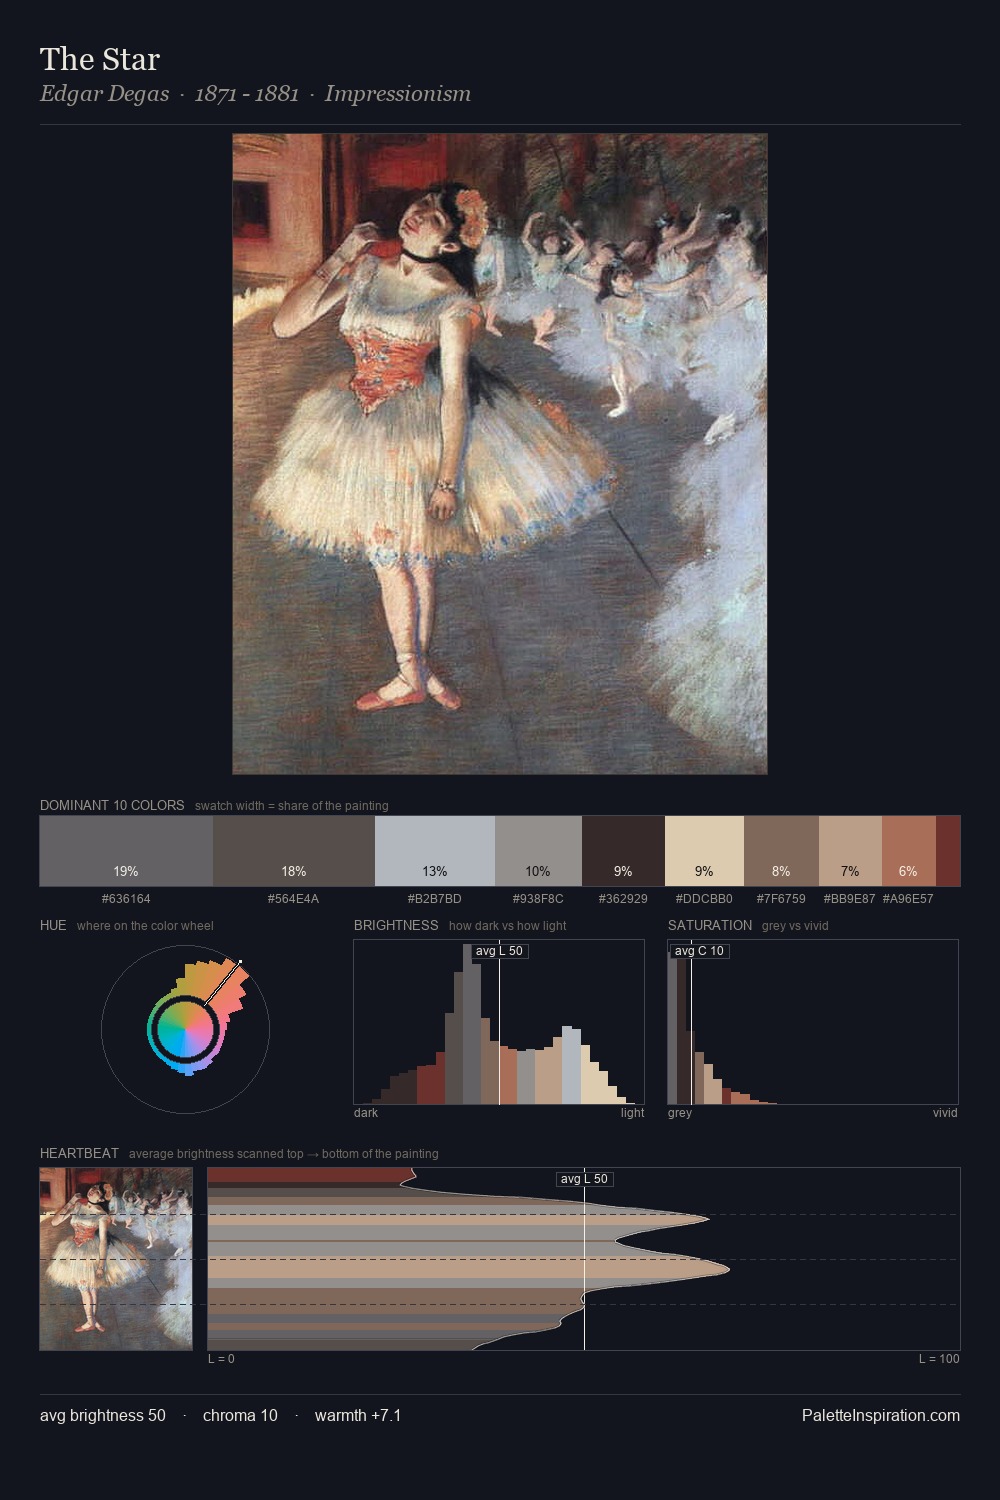This screenshot has width=1000, height=1500.
Task: Click the 'DOMINANT 10 COLORS' heading
Action: tap(112, 805)
